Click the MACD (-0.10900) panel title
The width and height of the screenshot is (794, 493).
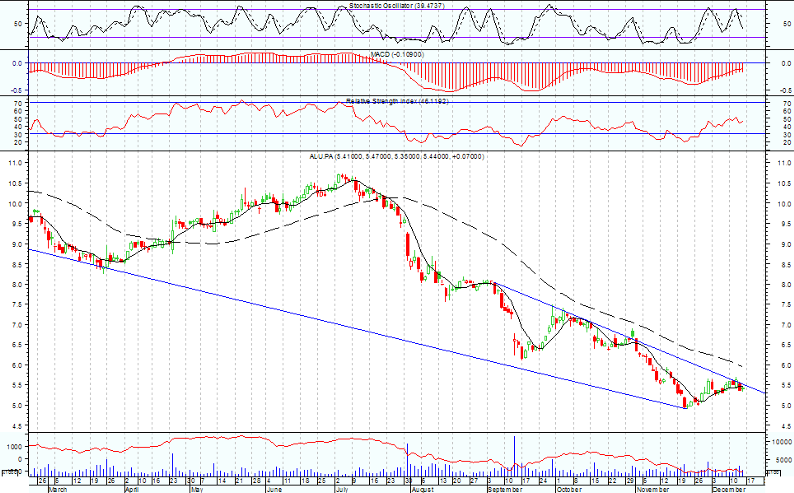tap(397, 54)
